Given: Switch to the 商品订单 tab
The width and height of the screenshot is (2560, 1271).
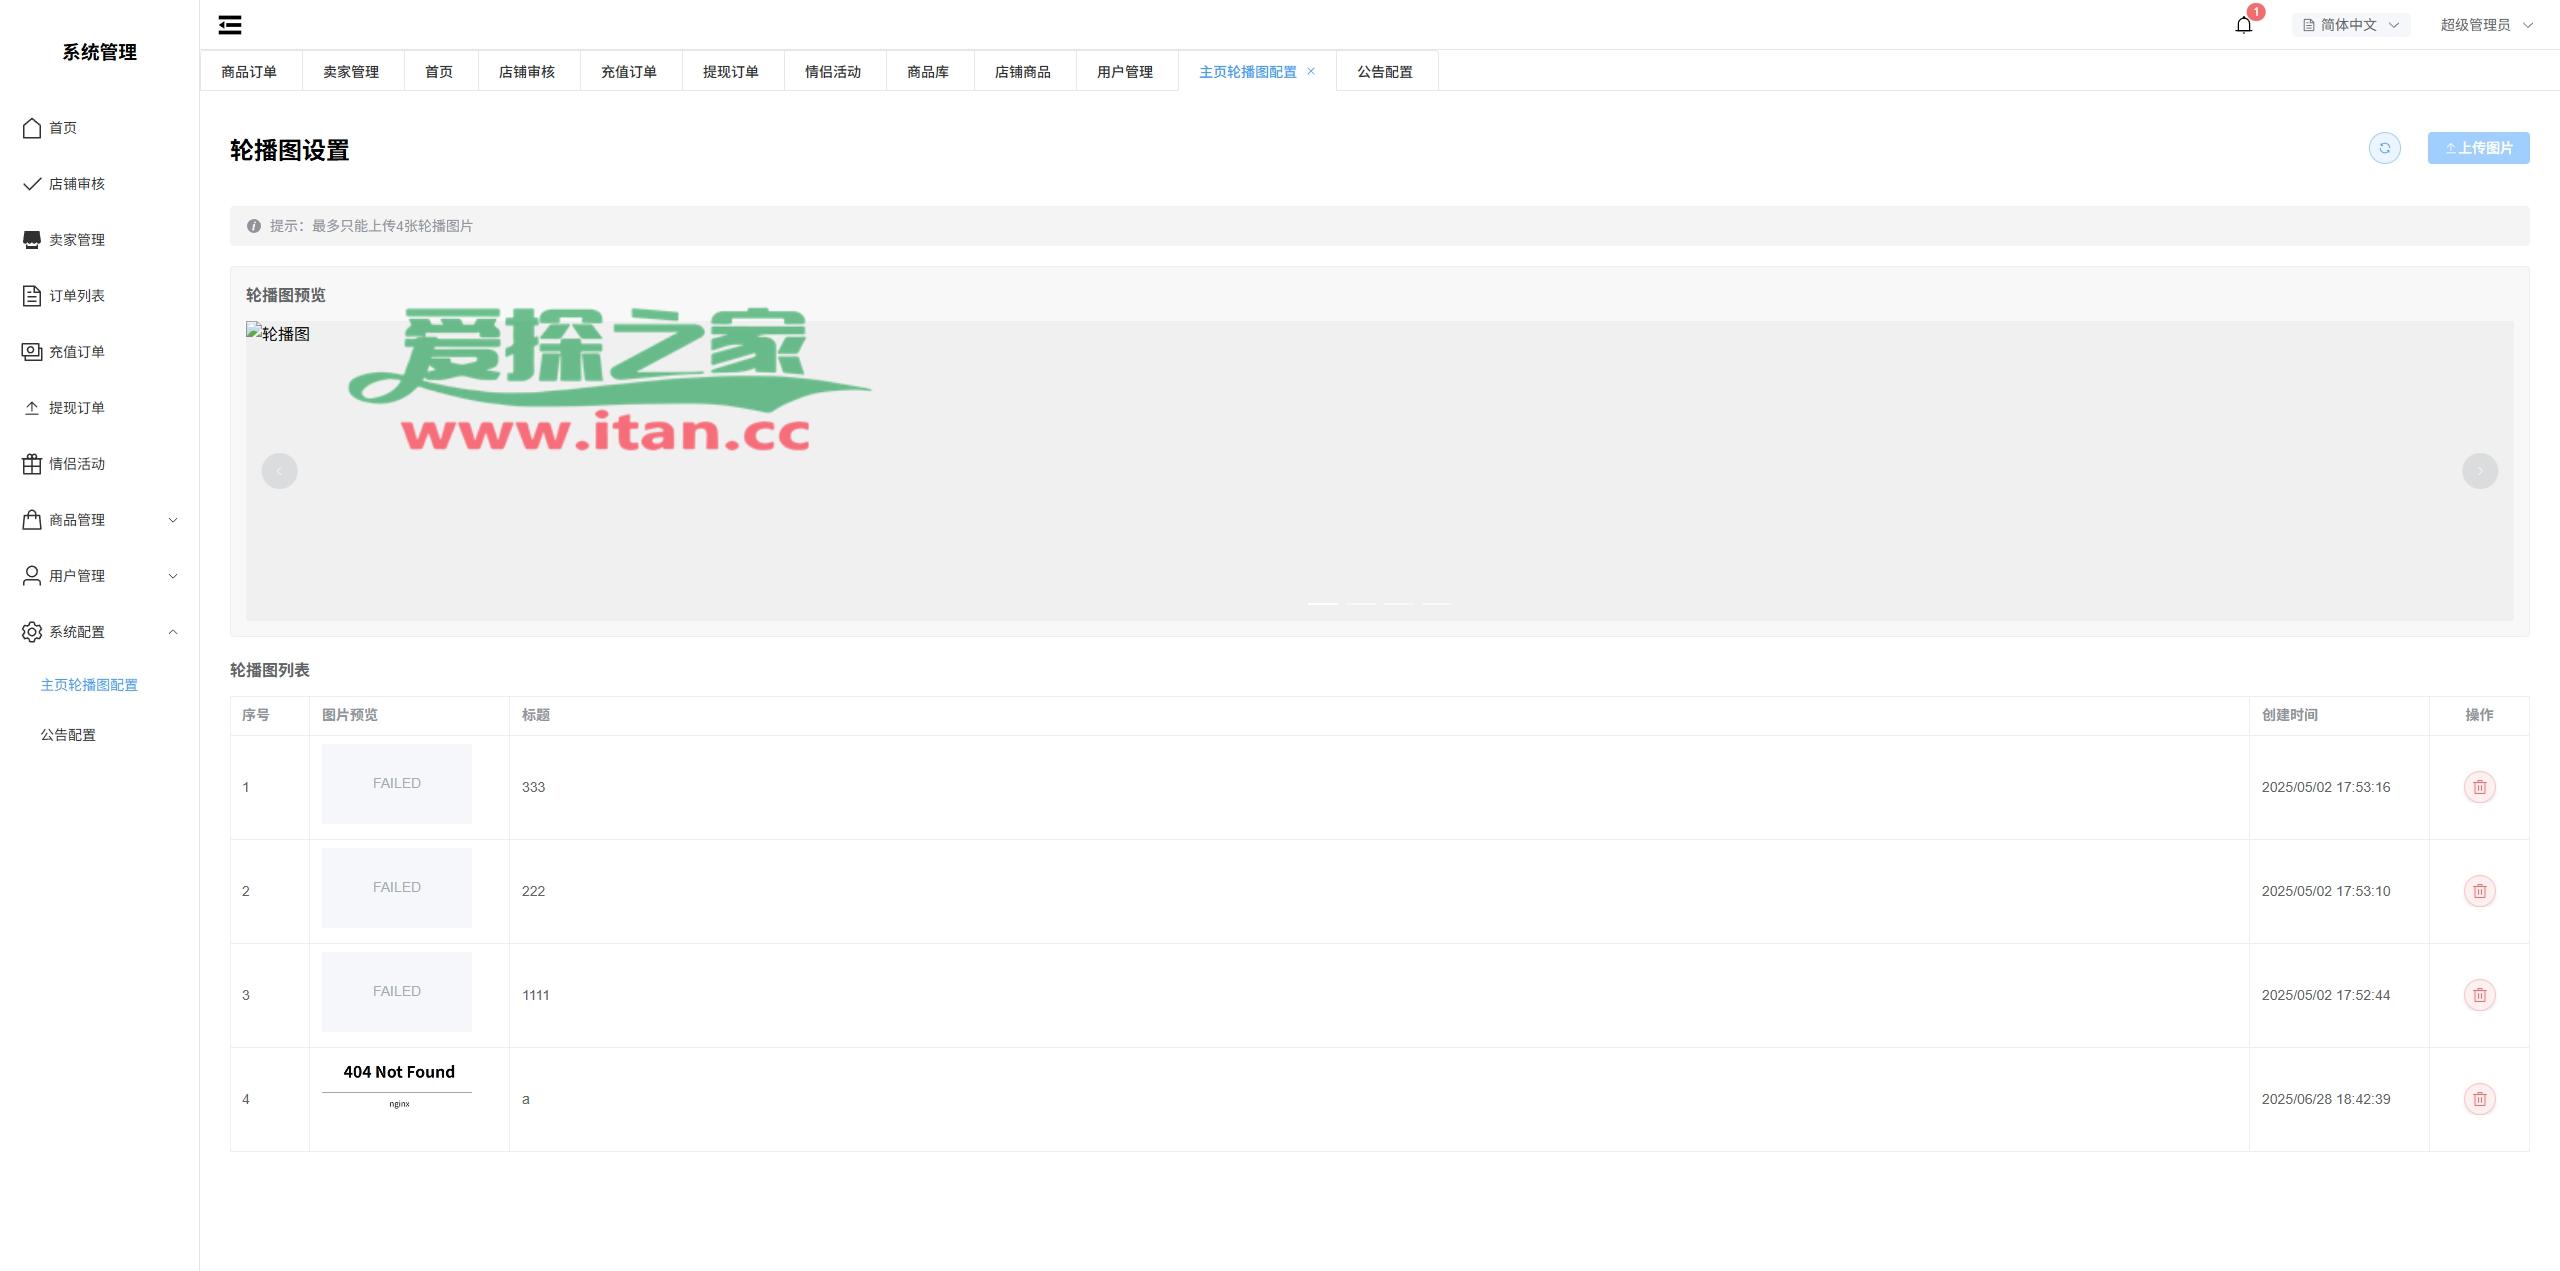Looking at the screenshot, I should click(250, 71).
